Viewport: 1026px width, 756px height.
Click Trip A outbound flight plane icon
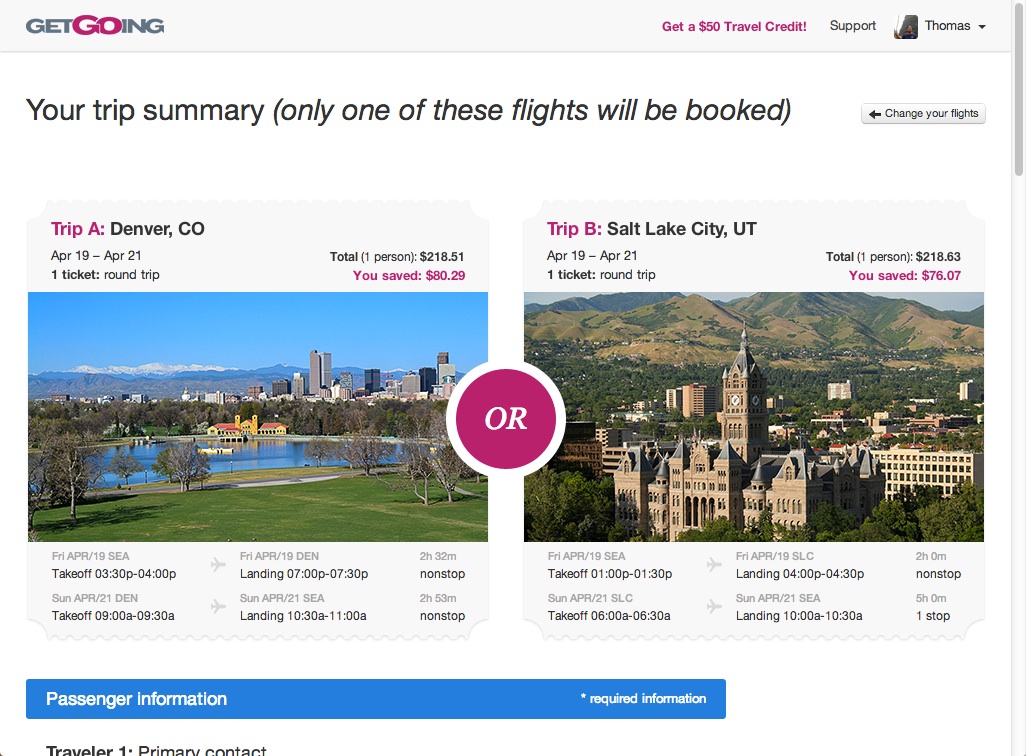tap(219, 565)
